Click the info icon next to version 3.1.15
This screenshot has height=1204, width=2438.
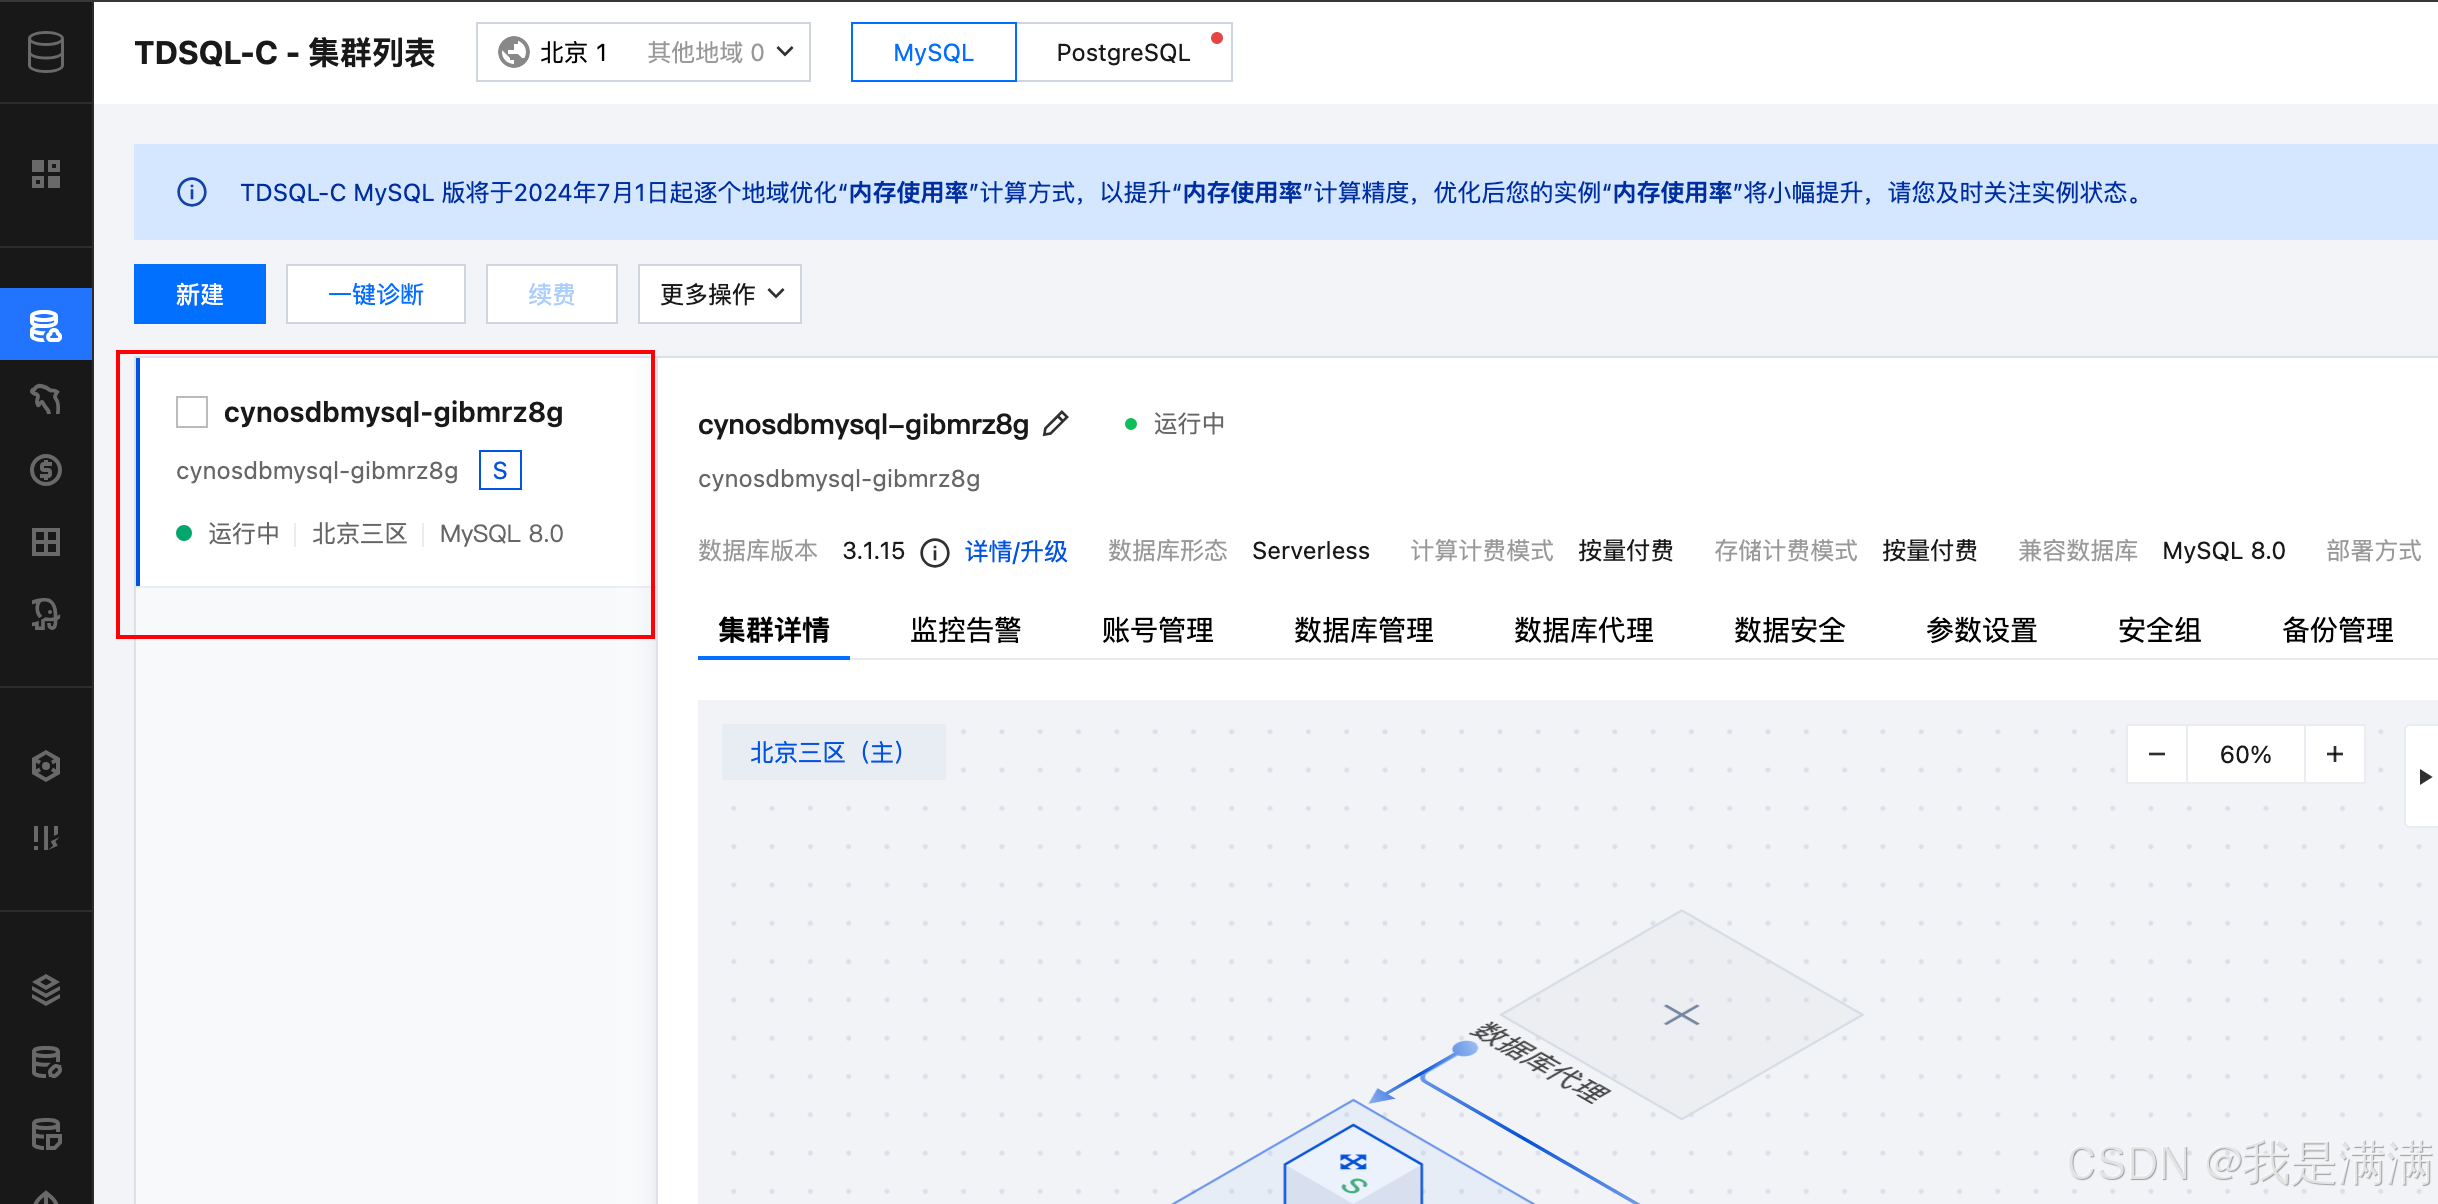[x=934, y=552]
